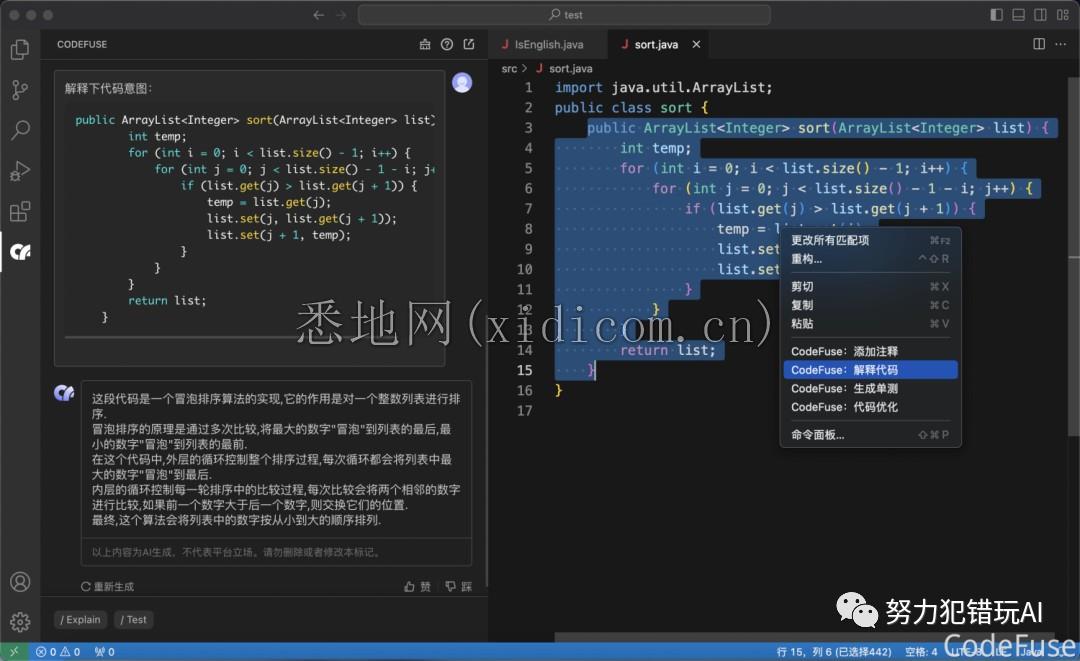Open the Search view in the sidebar
The height and width of the screenshot is (661, 1080).
tap(21, 130)
